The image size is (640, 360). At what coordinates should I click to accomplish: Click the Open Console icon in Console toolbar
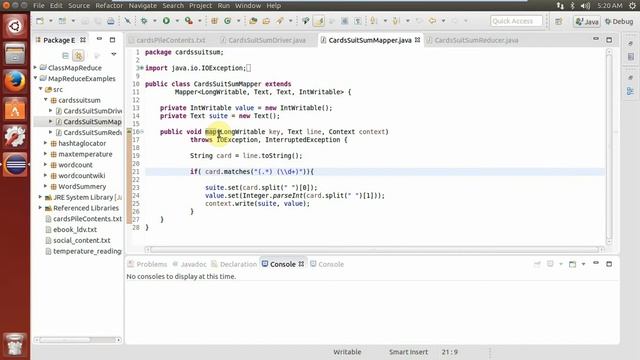pos(572,264)
